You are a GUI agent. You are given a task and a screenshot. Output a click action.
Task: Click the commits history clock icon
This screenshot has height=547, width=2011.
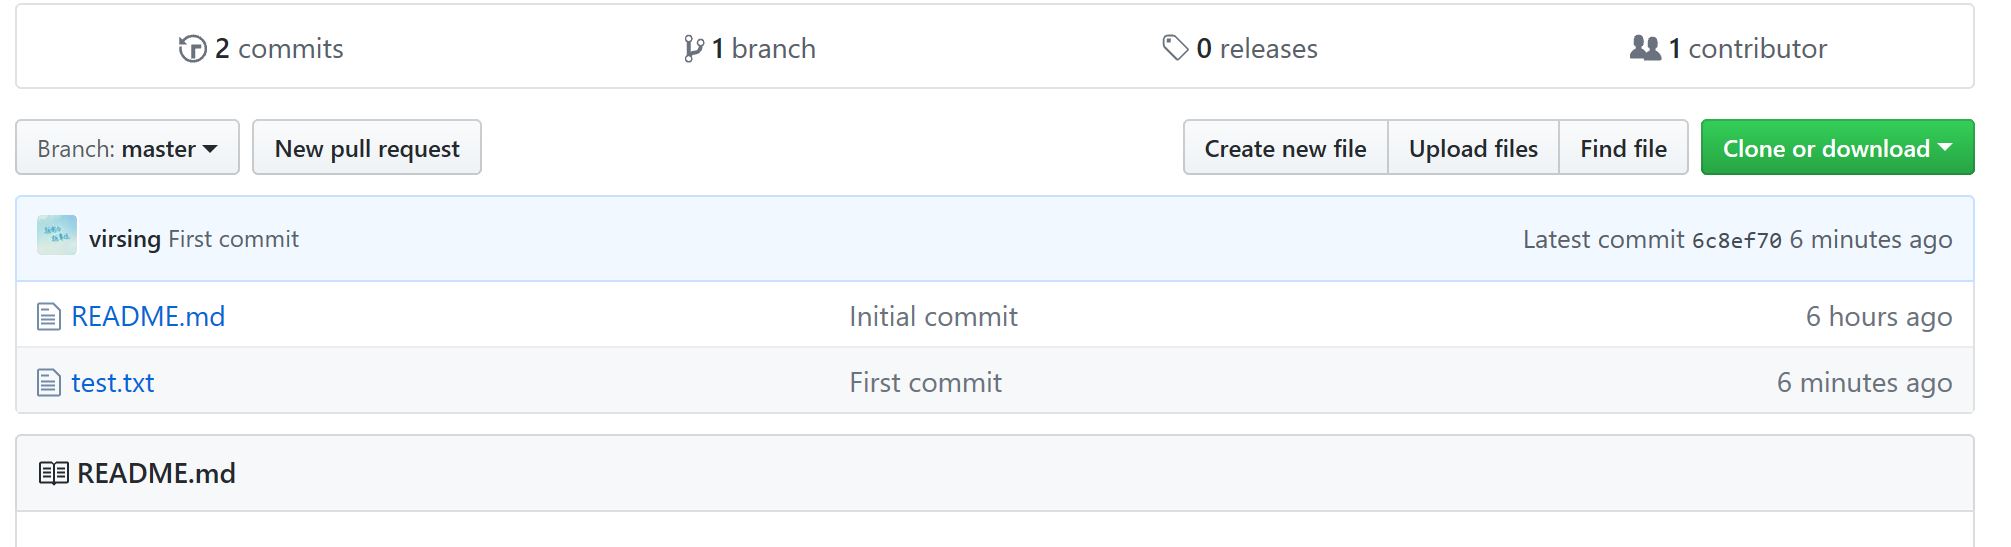(x=192, y=48)
